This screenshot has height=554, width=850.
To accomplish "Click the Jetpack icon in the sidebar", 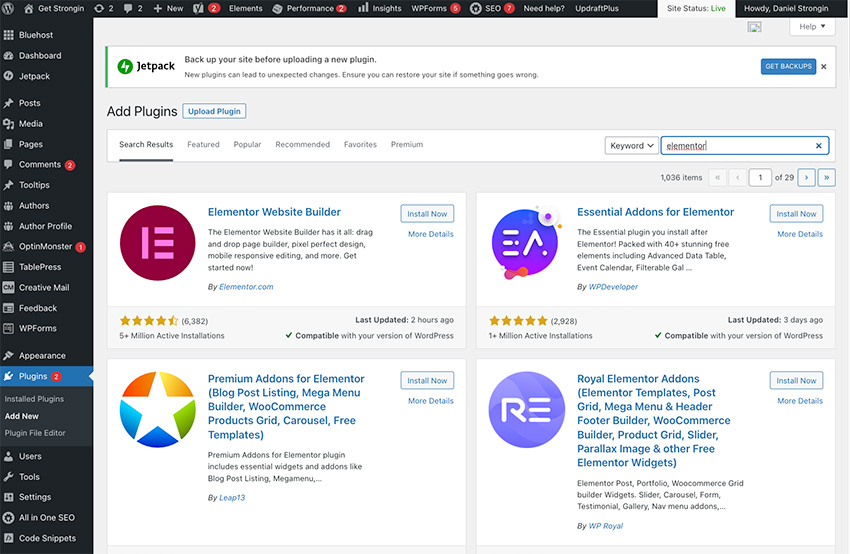I will click(x=9, y=75).
